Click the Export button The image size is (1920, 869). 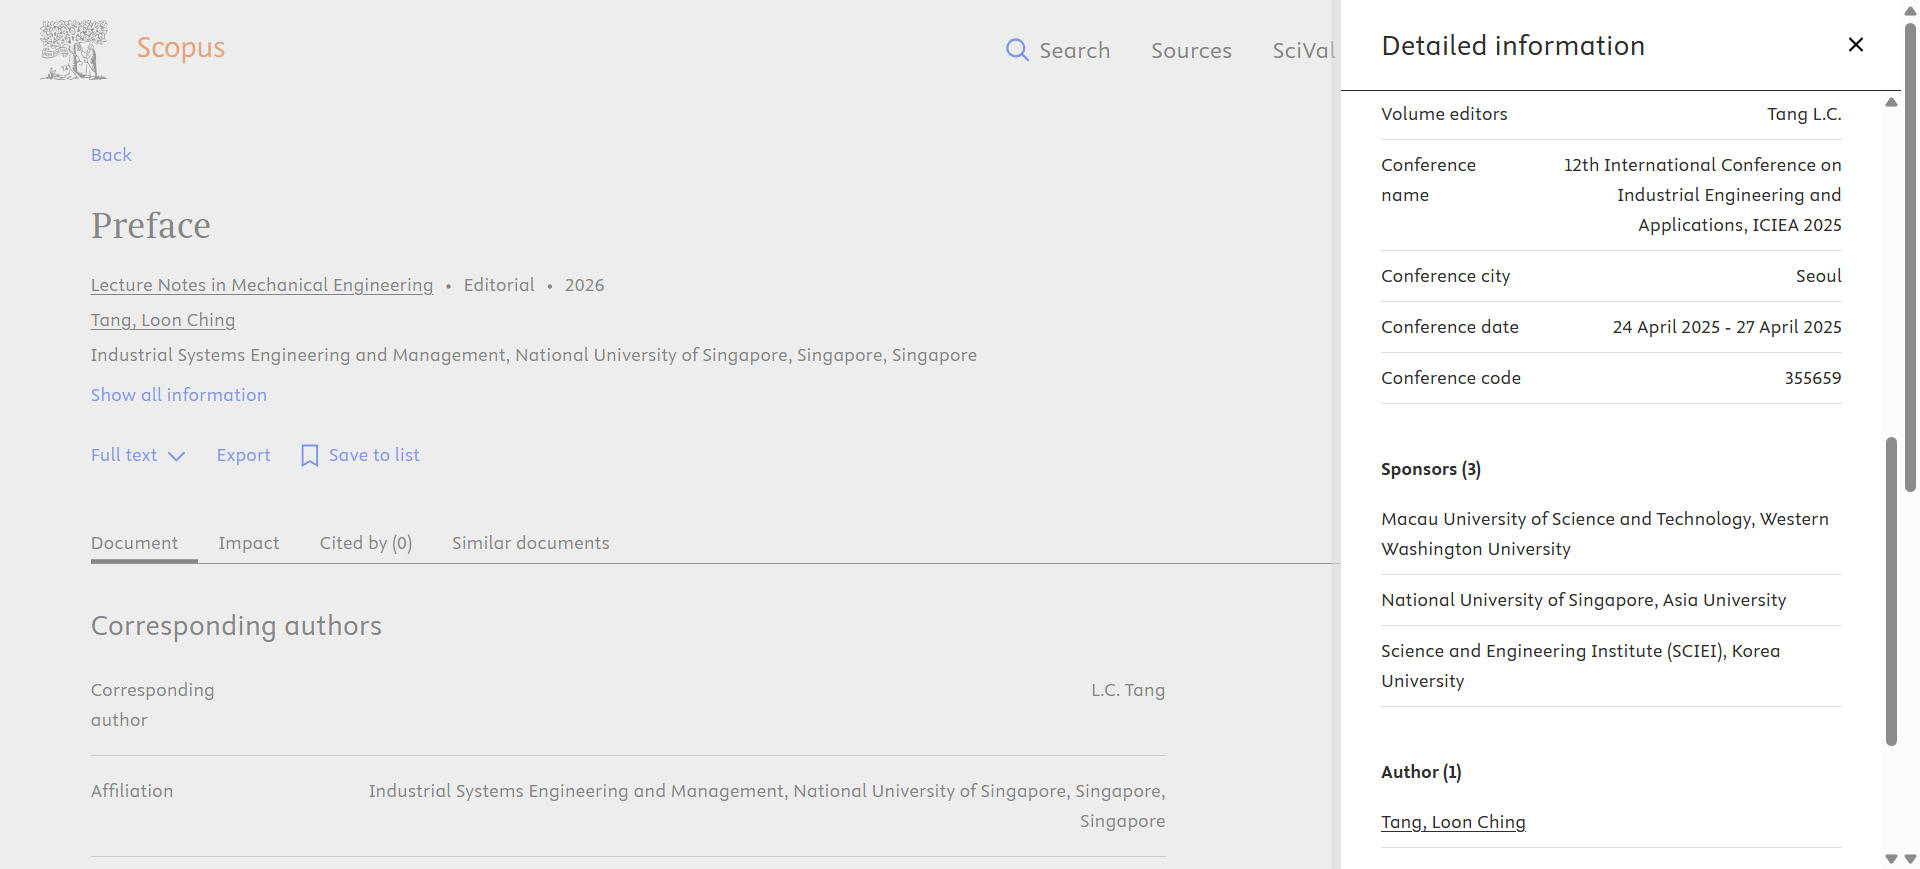[x=244, y=455]
